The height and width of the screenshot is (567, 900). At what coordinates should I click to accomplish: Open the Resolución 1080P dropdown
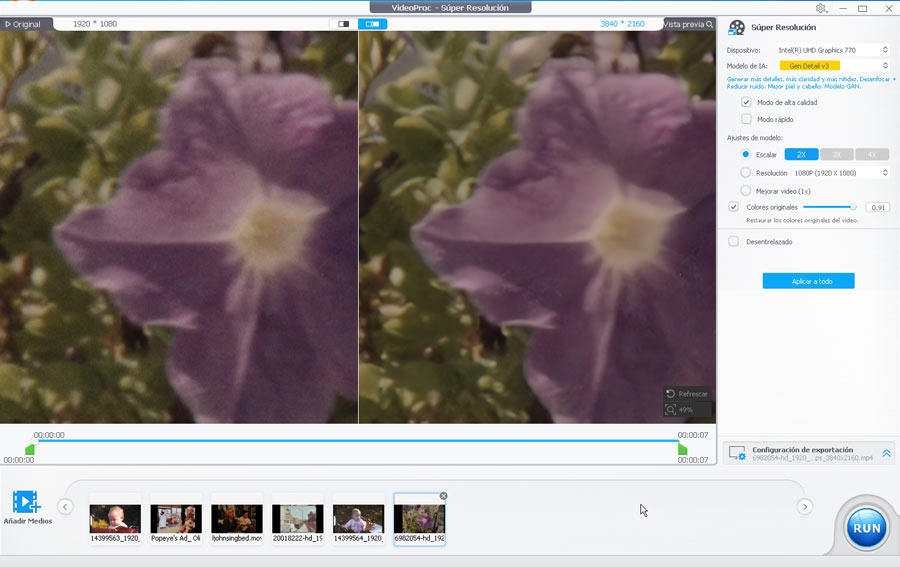841,173
